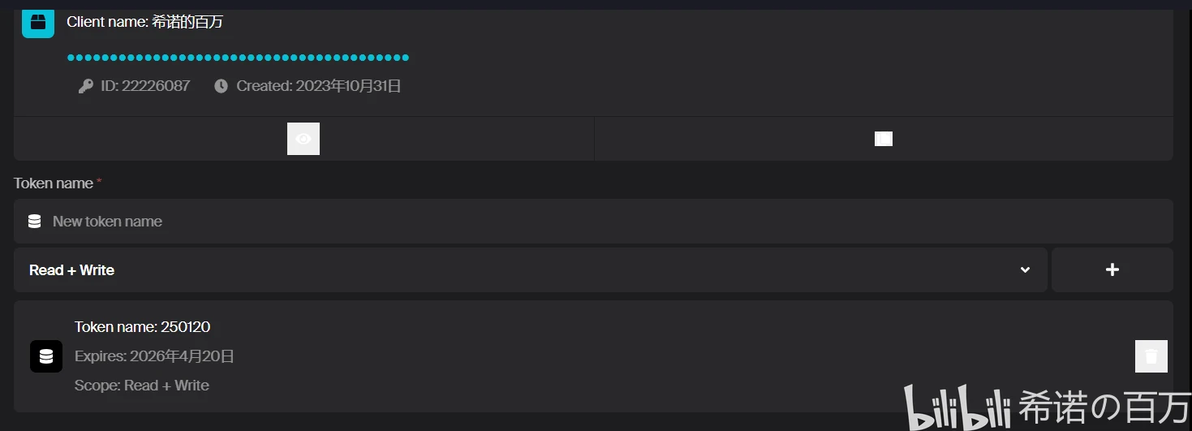1192x431 pixels.
Task: Click the Scope: Read + Write label
Action: click(141, 385)
